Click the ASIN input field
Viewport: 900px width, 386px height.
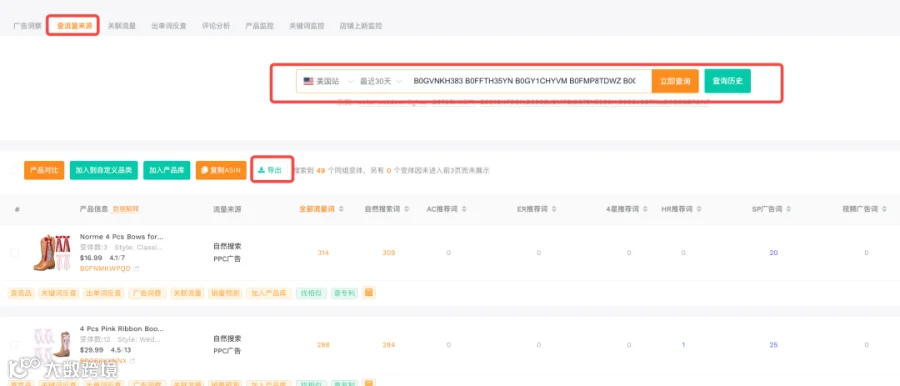[x=529, y=81]
